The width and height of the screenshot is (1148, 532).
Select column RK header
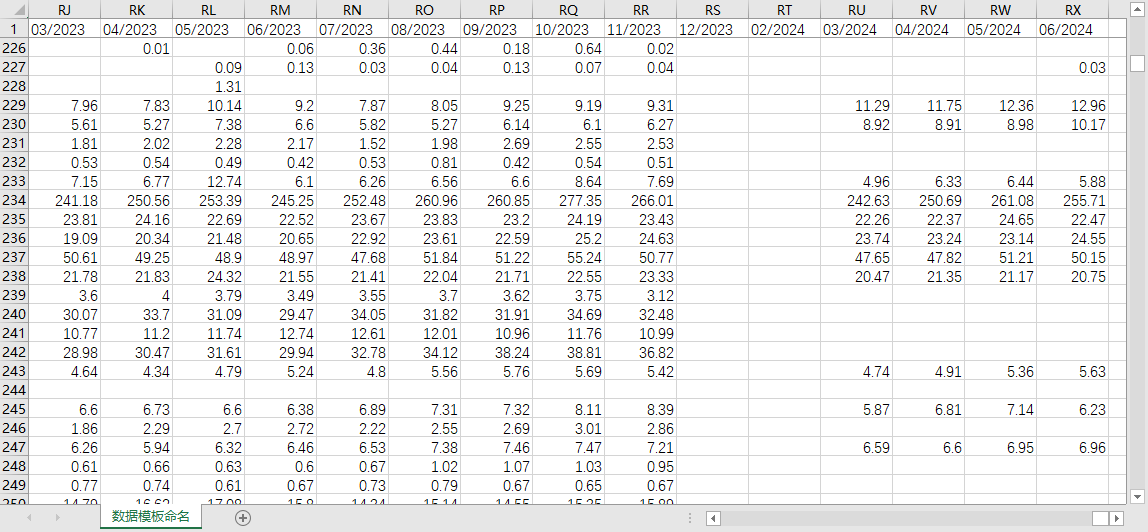coord(136,10)
